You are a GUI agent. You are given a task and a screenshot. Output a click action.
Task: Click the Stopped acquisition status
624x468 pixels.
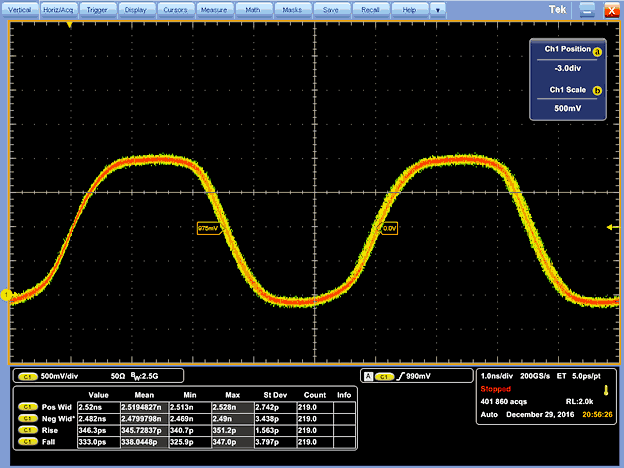click(495, 389)
